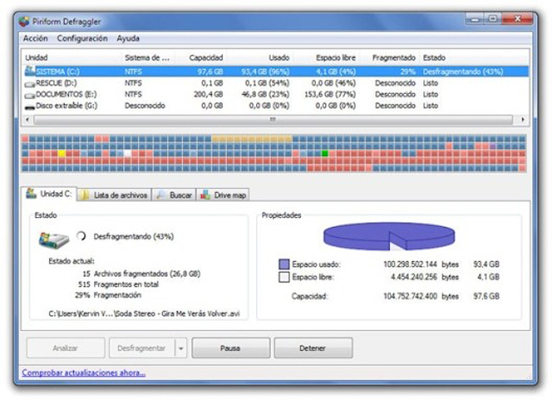Expand the Desfragmentar dropdown arrow
Viewport: 552px width, 400px height.
point(181,348)
